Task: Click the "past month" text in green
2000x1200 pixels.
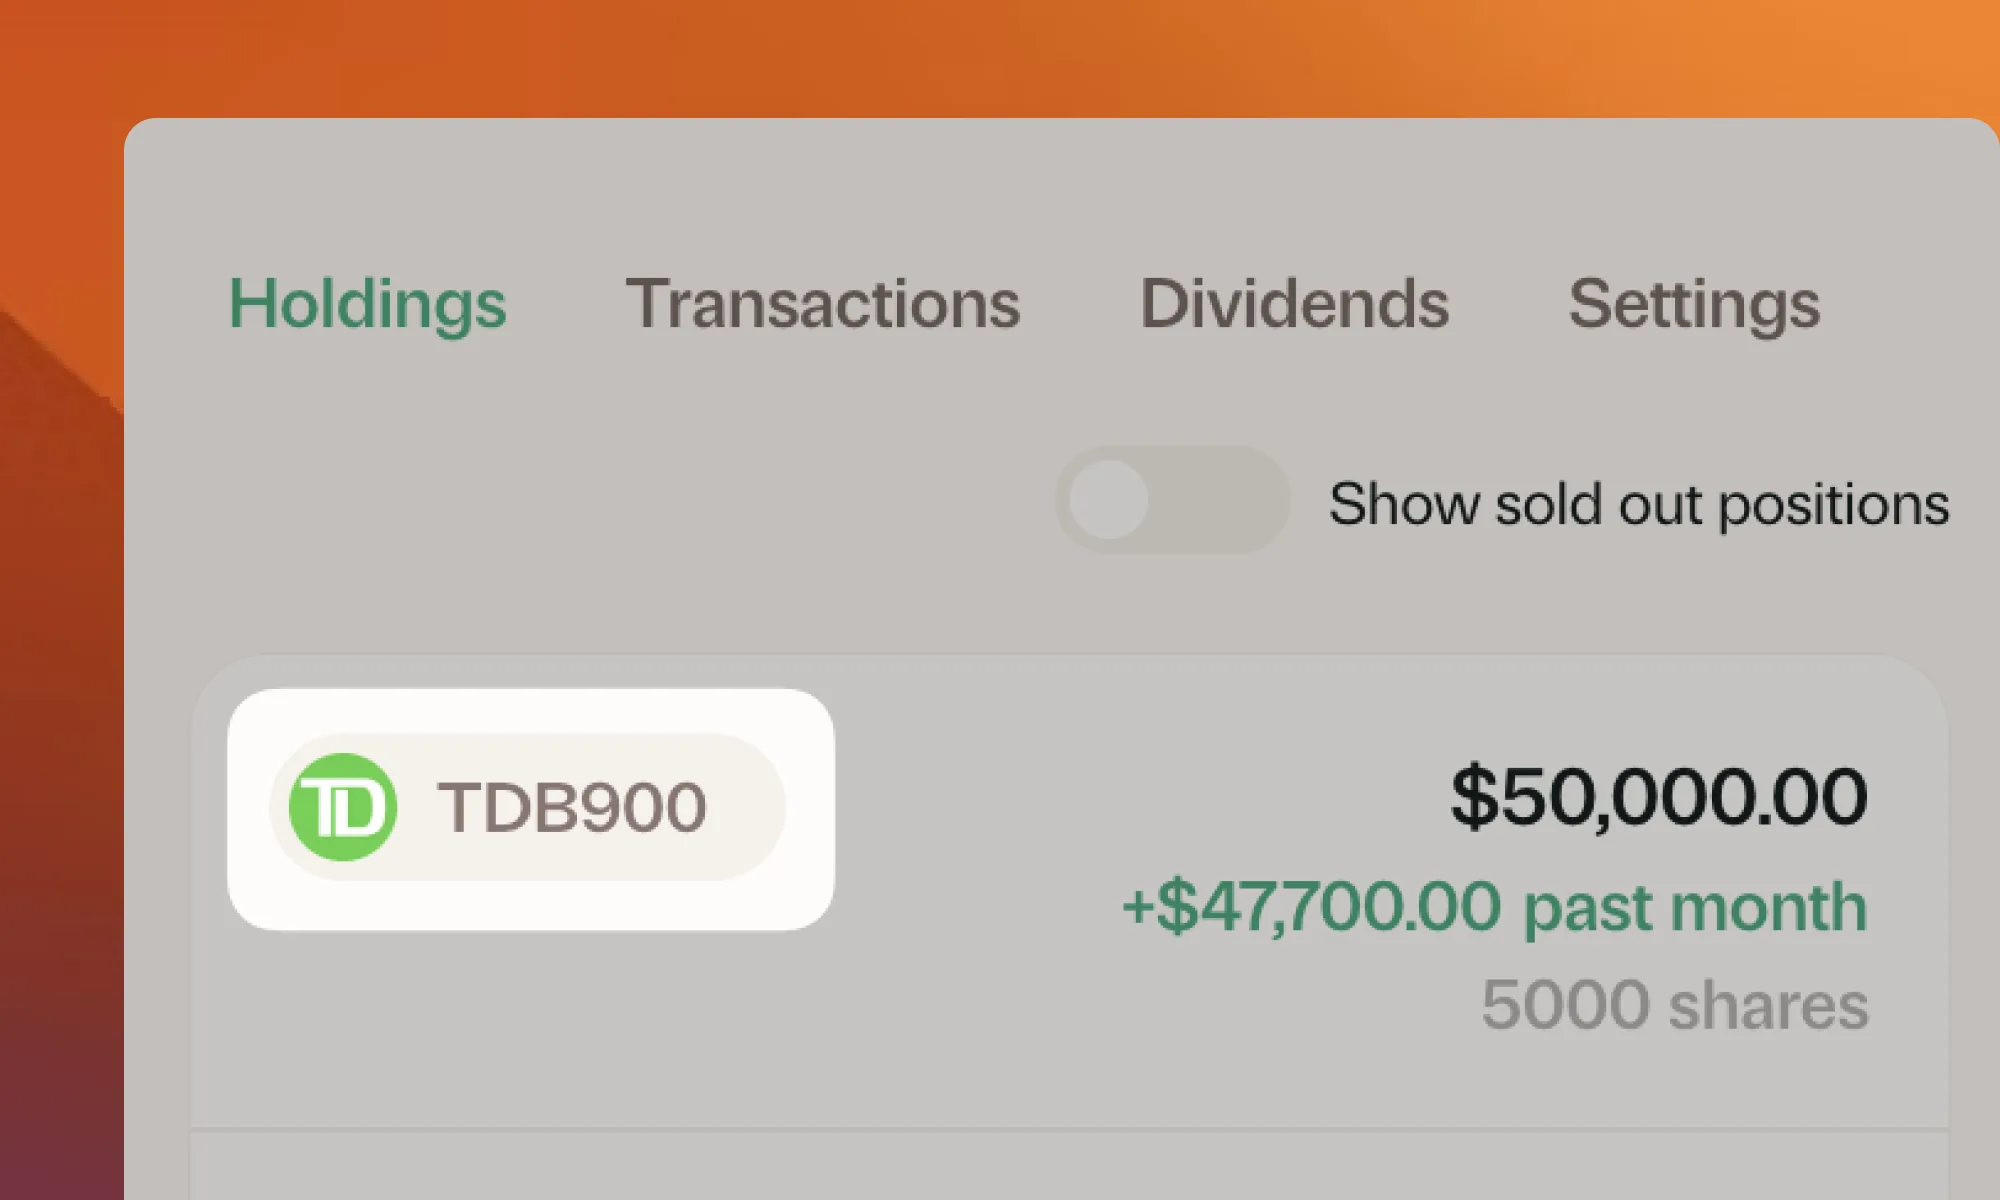Action: coord(1694,907)
